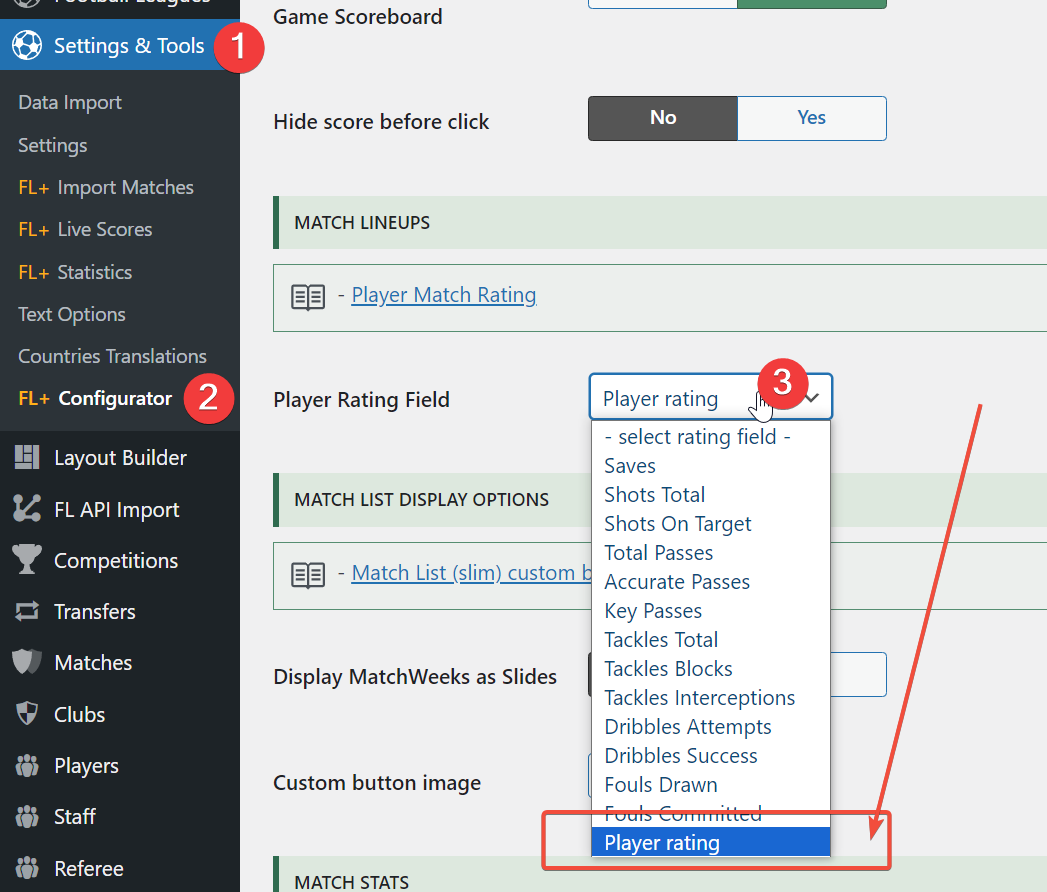This screenshot has width=1047, height=892.
Task: Open the Settings & Tools menu
Action: point(120,45)
